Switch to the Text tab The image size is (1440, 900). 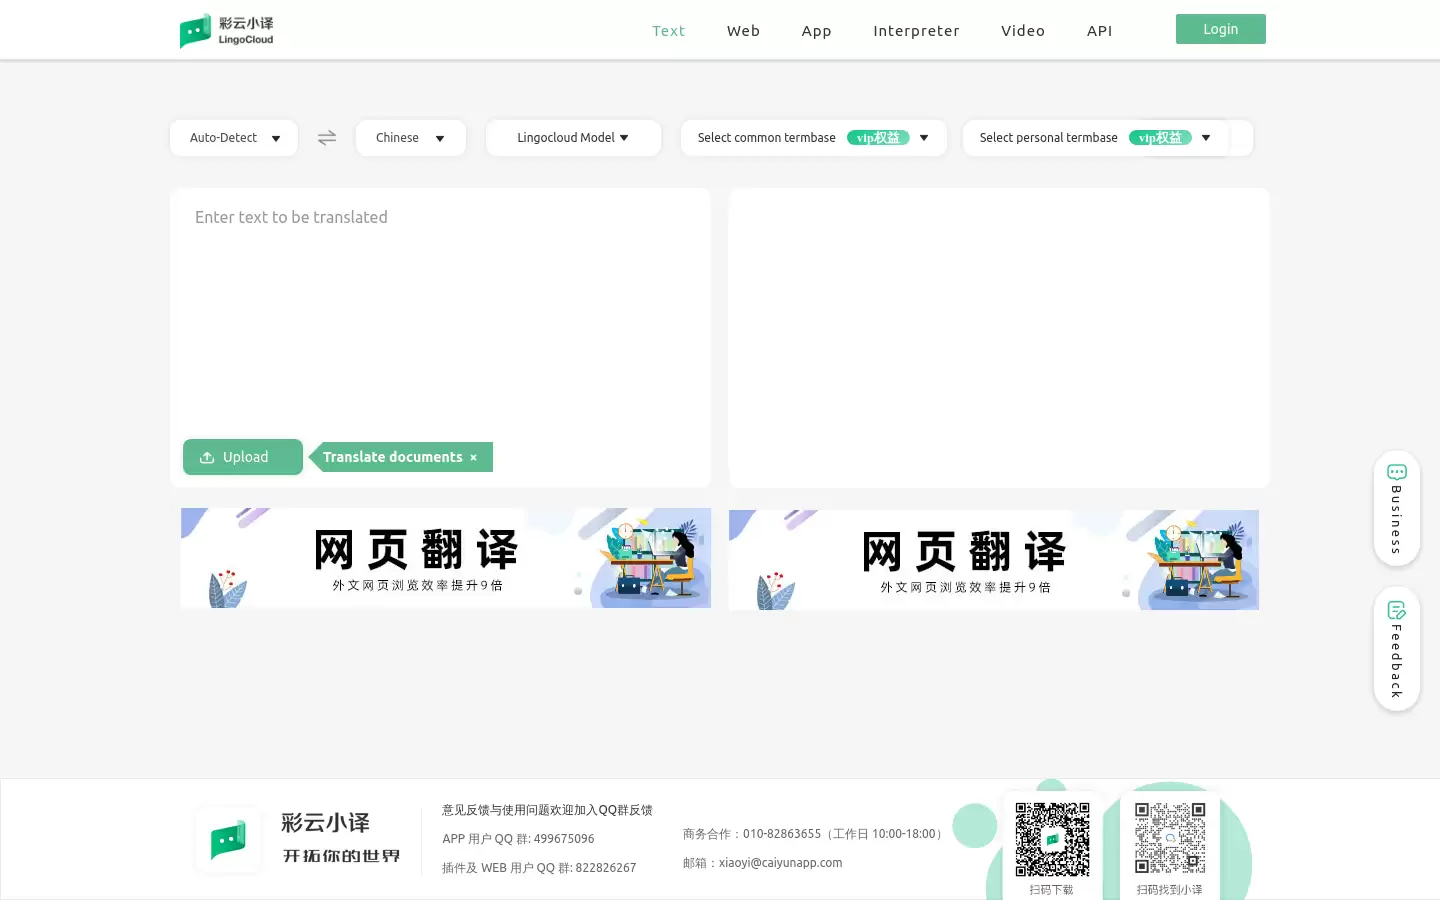[x=669, y=31]
